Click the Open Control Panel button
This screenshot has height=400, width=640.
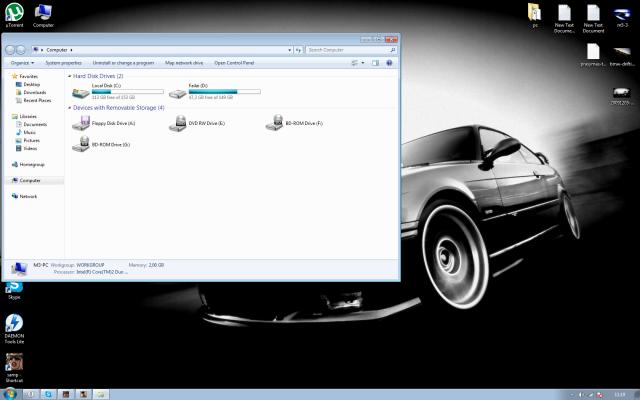coord(234,62)
